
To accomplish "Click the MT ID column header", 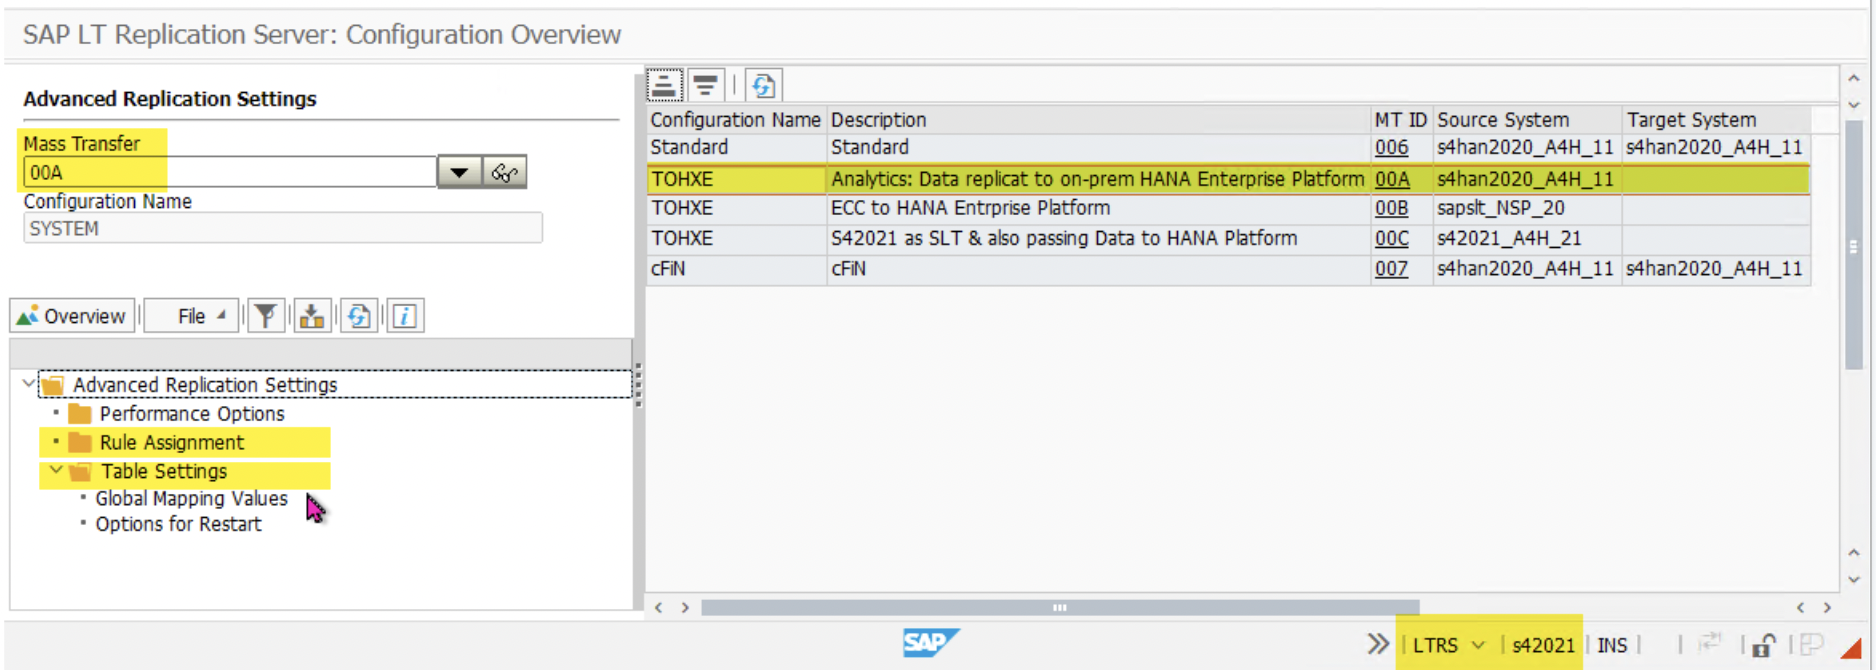I will coord(1400,120).
